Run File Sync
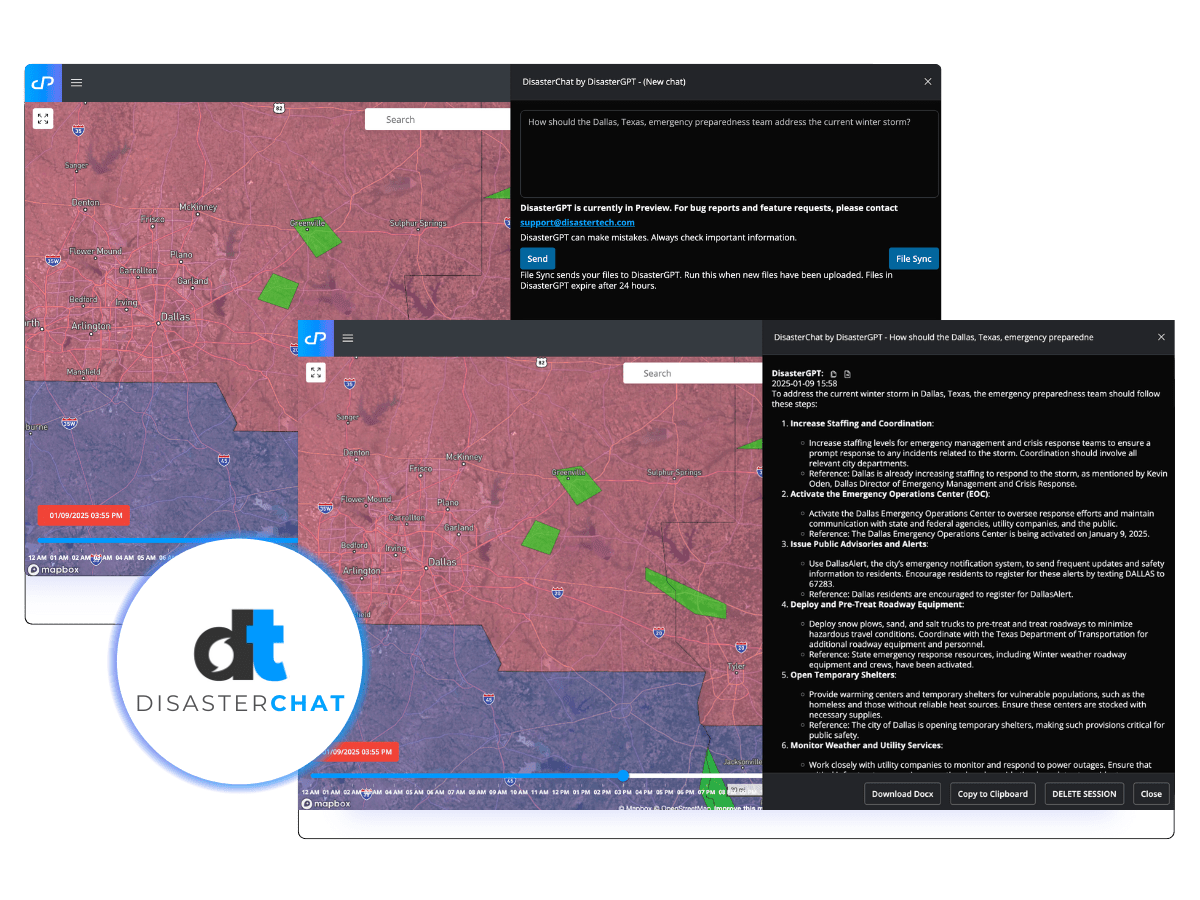Viewport: 1200px width, 900px height. [x=913, y=258]
